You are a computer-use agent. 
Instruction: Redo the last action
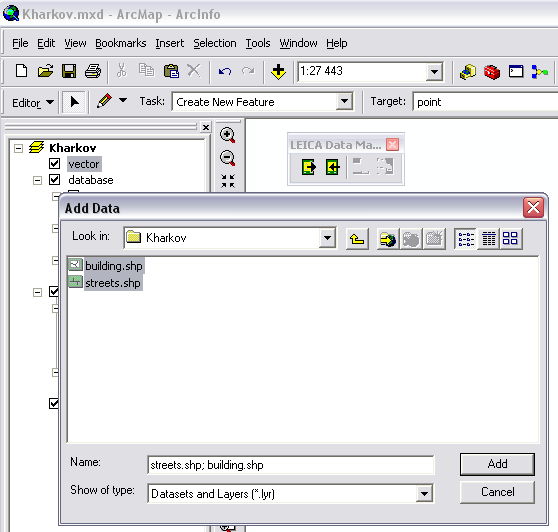pyautogui.click(x=248, y=71)
